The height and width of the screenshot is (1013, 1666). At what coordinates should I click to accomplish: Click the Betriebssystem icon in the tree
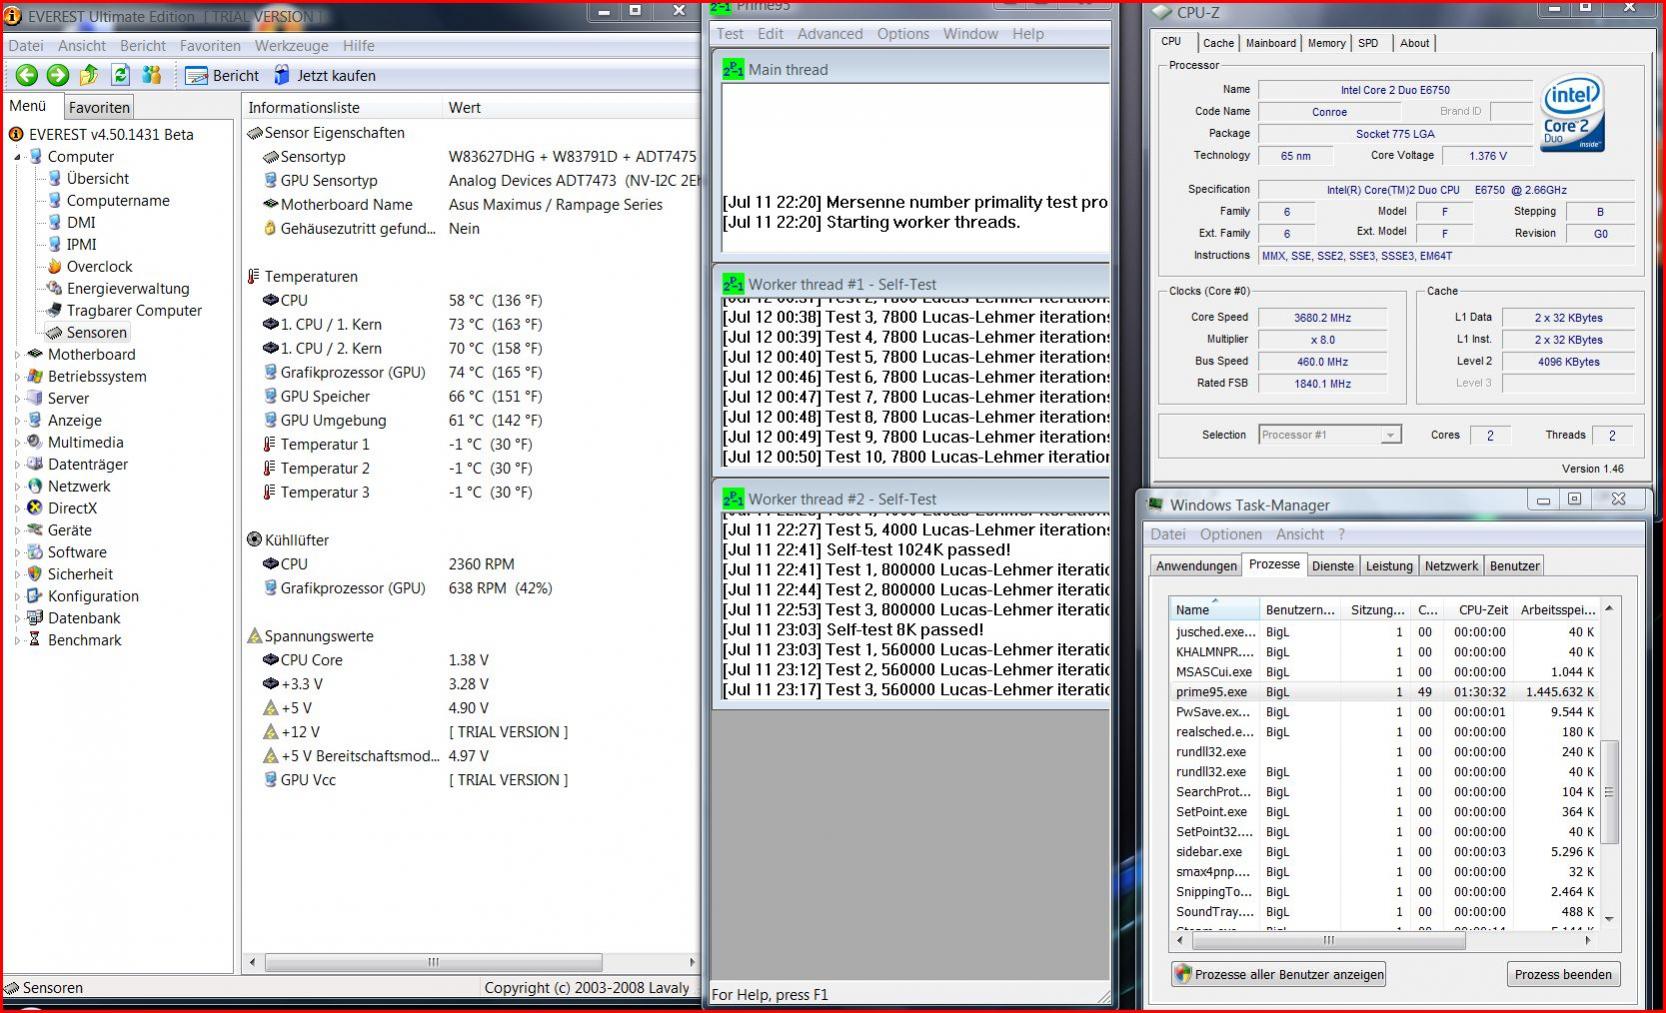(x=35, y=376)
